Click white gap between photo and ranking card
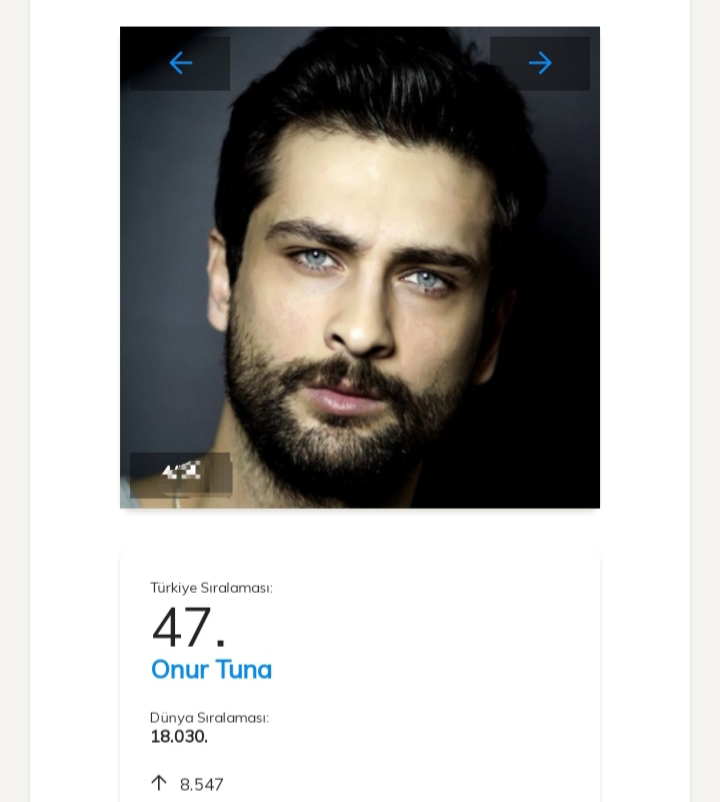 click(360, 530)
